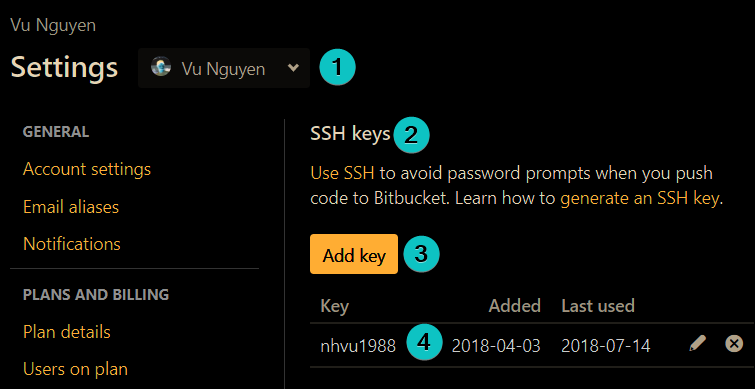
Task: Click the Key column header
Action: point(335,306)
